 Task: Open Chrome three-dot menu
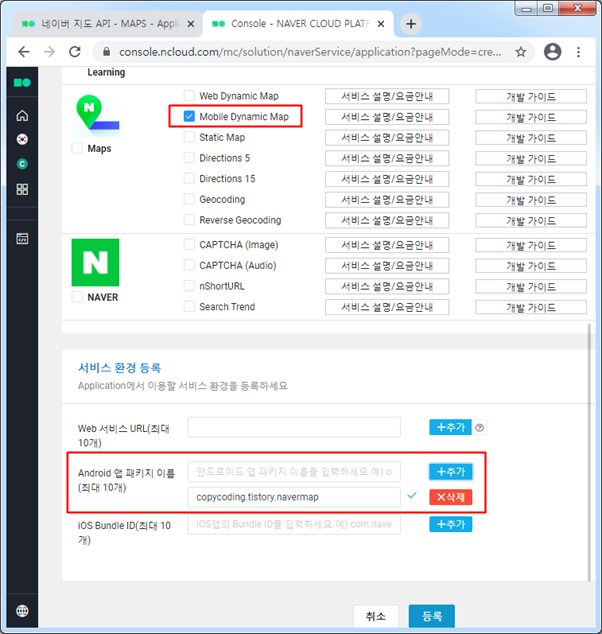coord(579,52)
